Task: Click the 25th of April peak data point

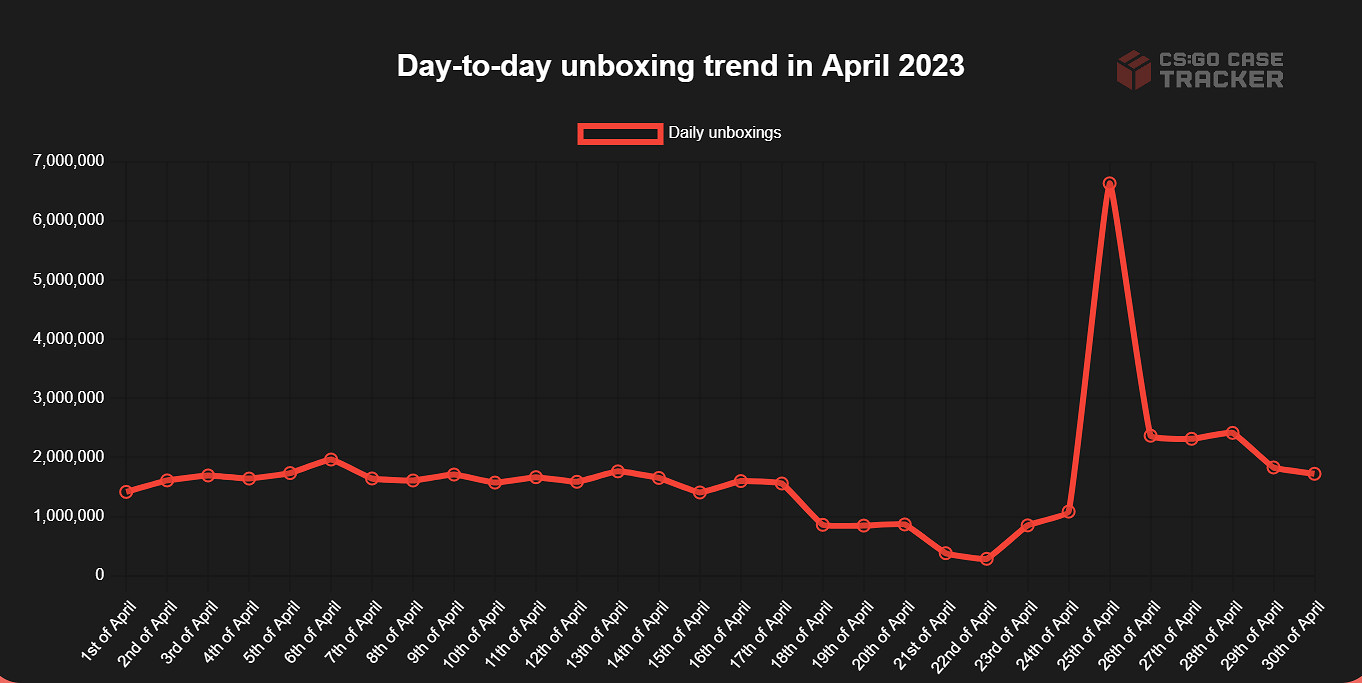Action: pos(1110,183)
